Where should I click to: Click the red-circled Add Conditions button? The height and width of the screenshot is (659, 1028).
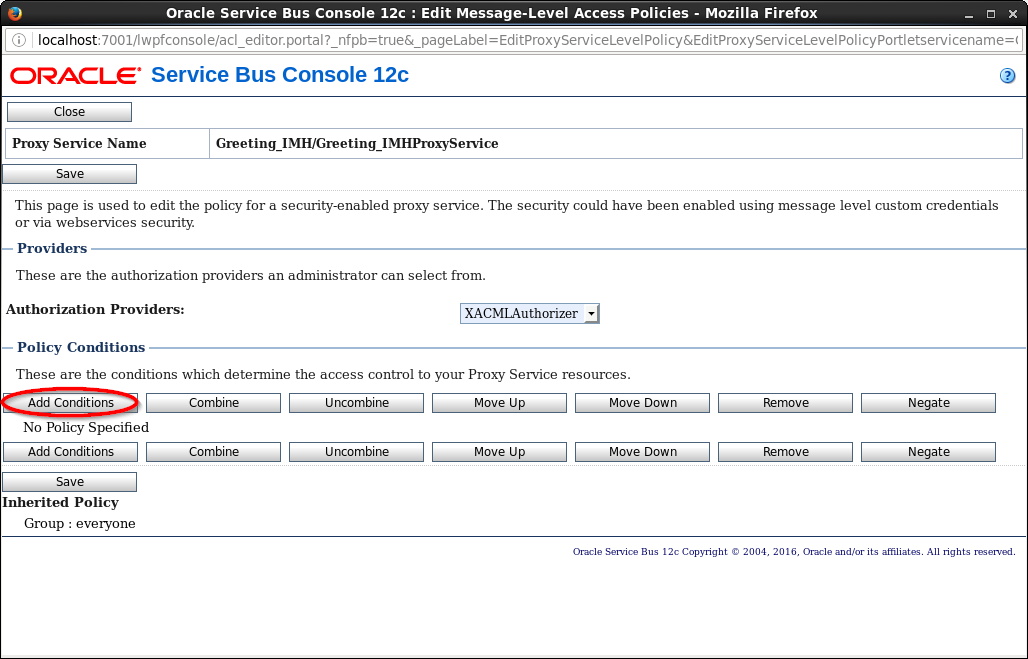(x=71, y=403)
